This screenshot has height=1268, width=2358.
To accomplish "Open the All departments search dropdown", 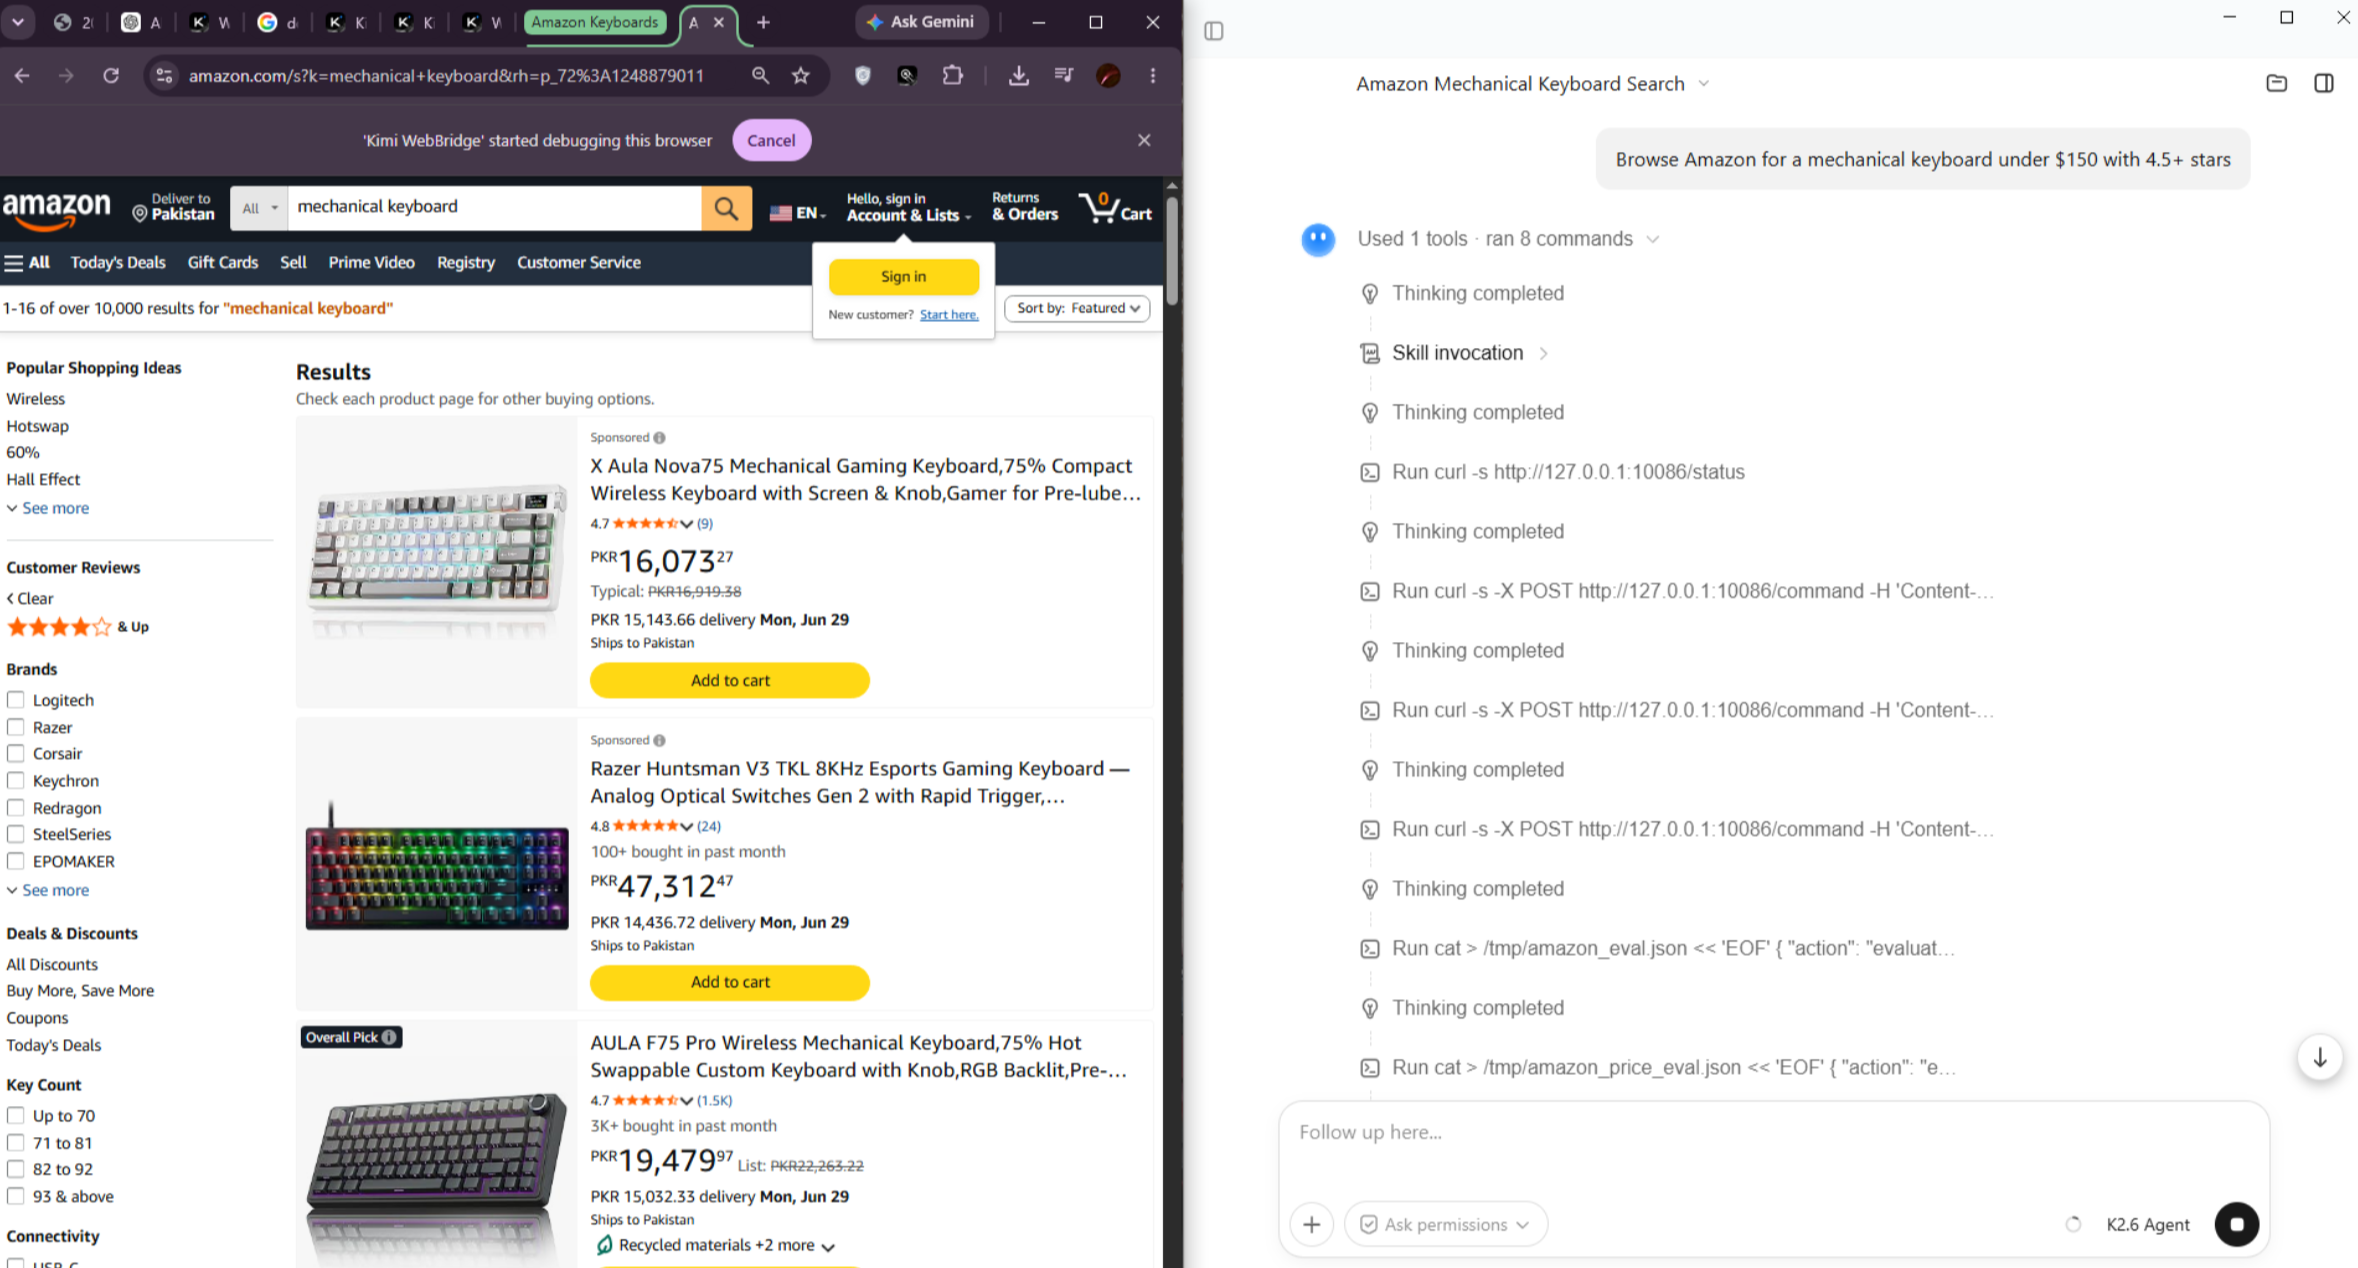I will tap(259, 208).
